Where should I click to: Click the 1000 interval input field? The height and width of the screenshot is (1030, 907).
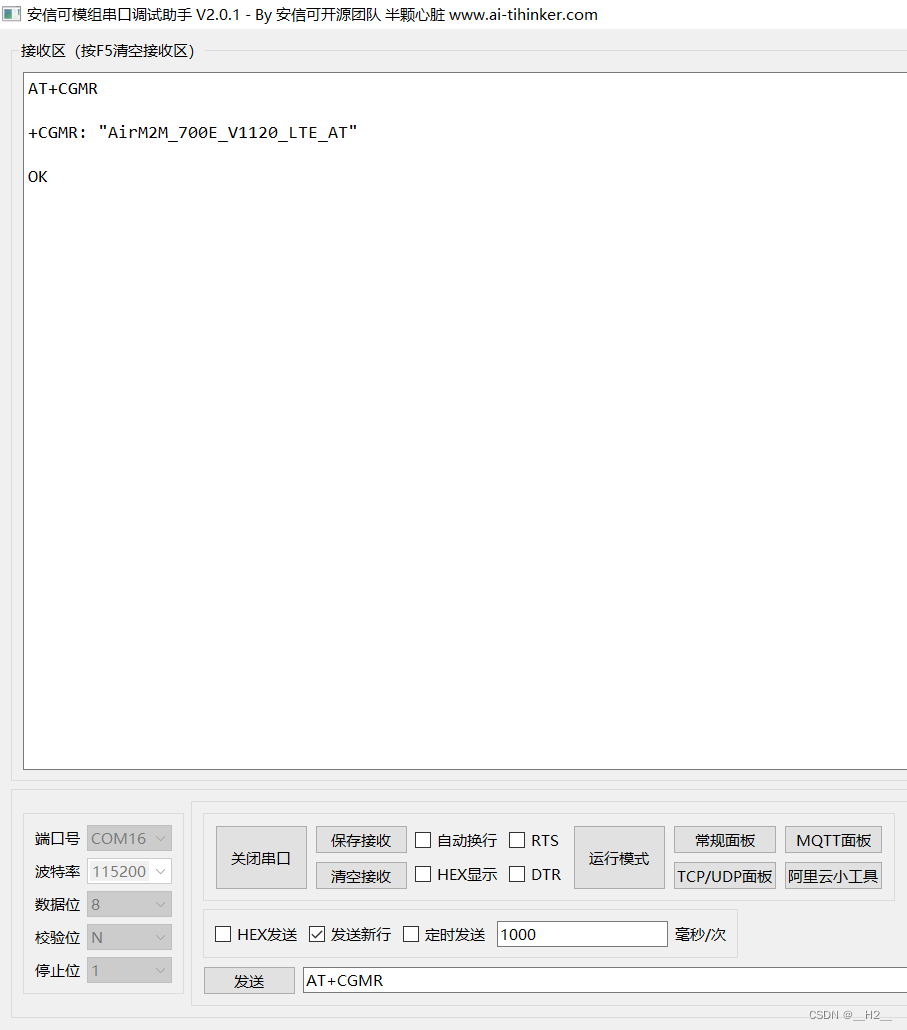tap(583, 934)
